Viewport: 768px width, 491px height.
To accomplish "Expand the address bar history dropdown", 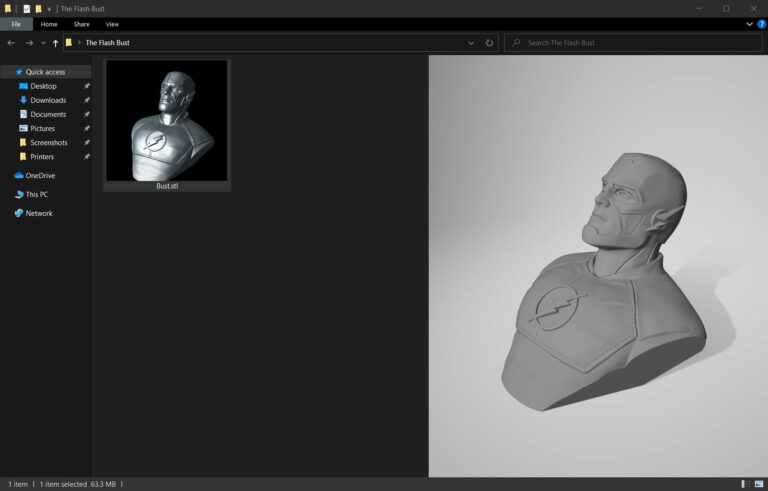I will tap(471, 43).
